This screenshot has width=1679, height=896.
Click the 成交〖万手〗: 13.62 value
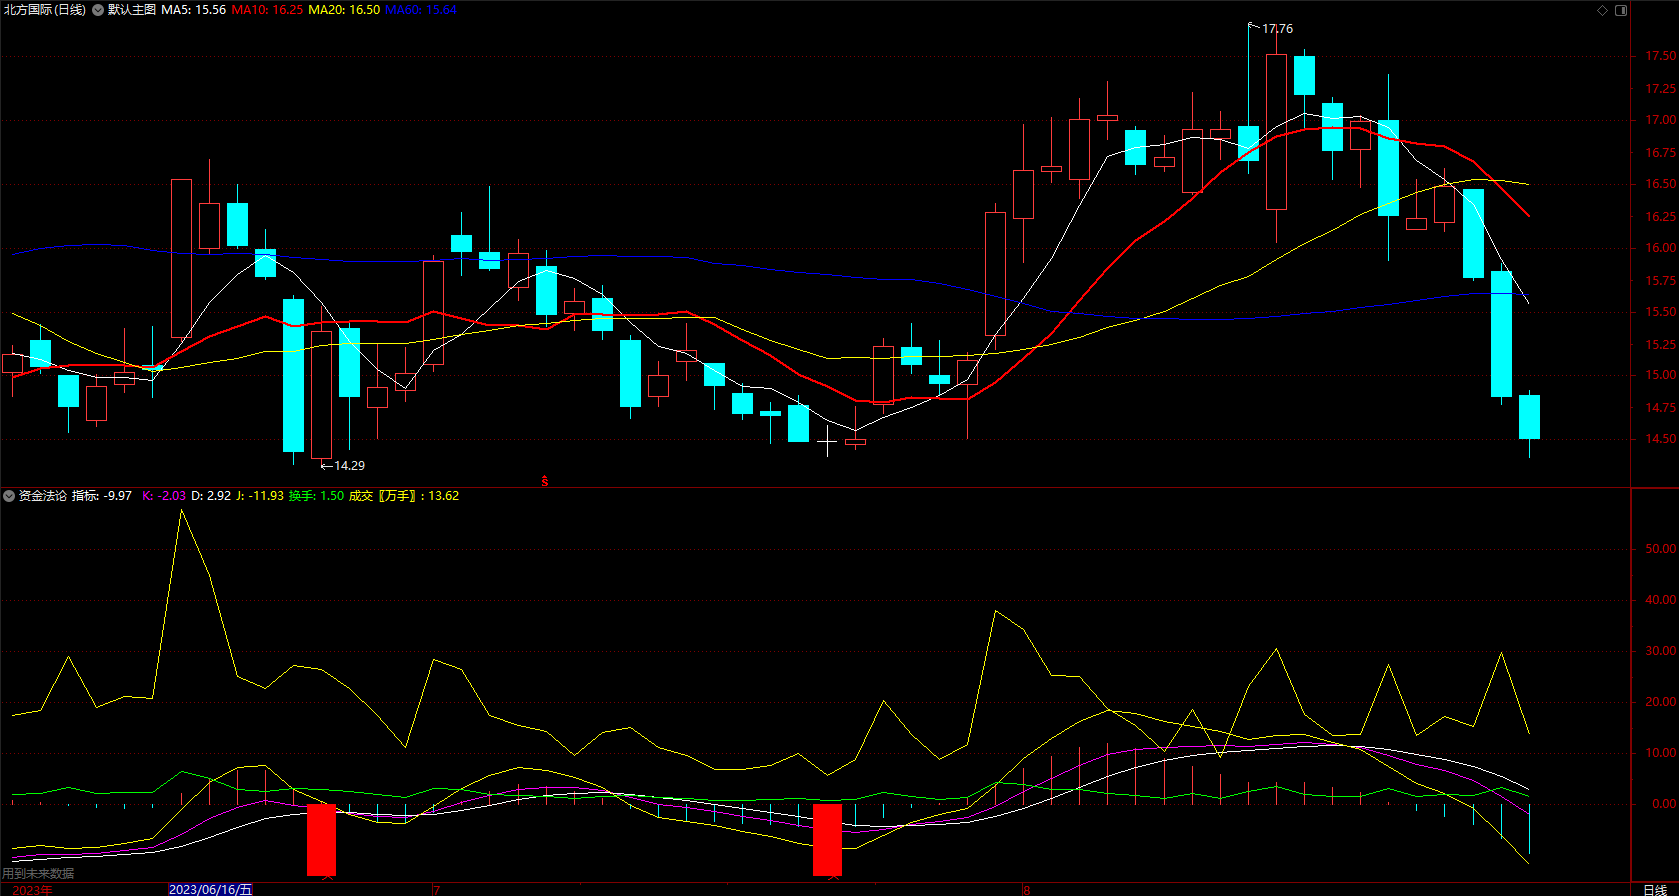[404, 496]
